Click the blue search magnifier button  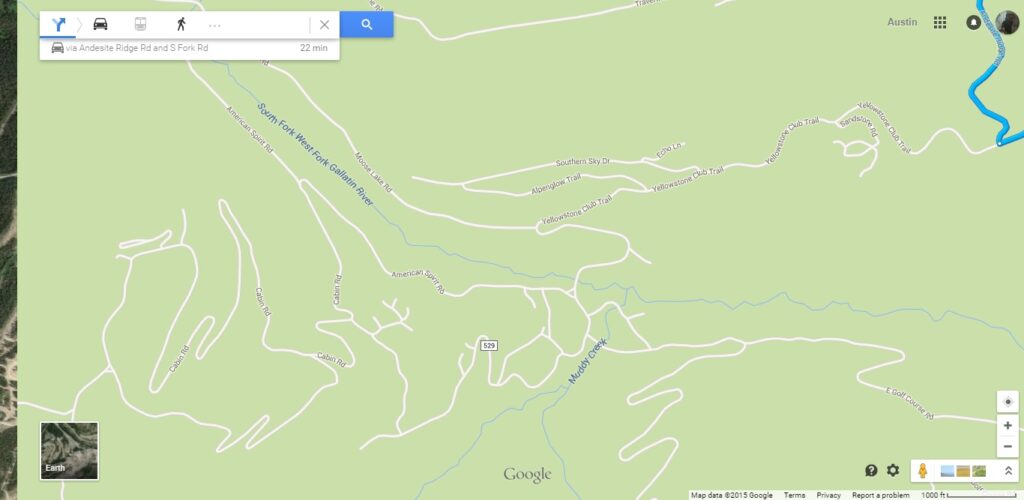tap(366, 25)
